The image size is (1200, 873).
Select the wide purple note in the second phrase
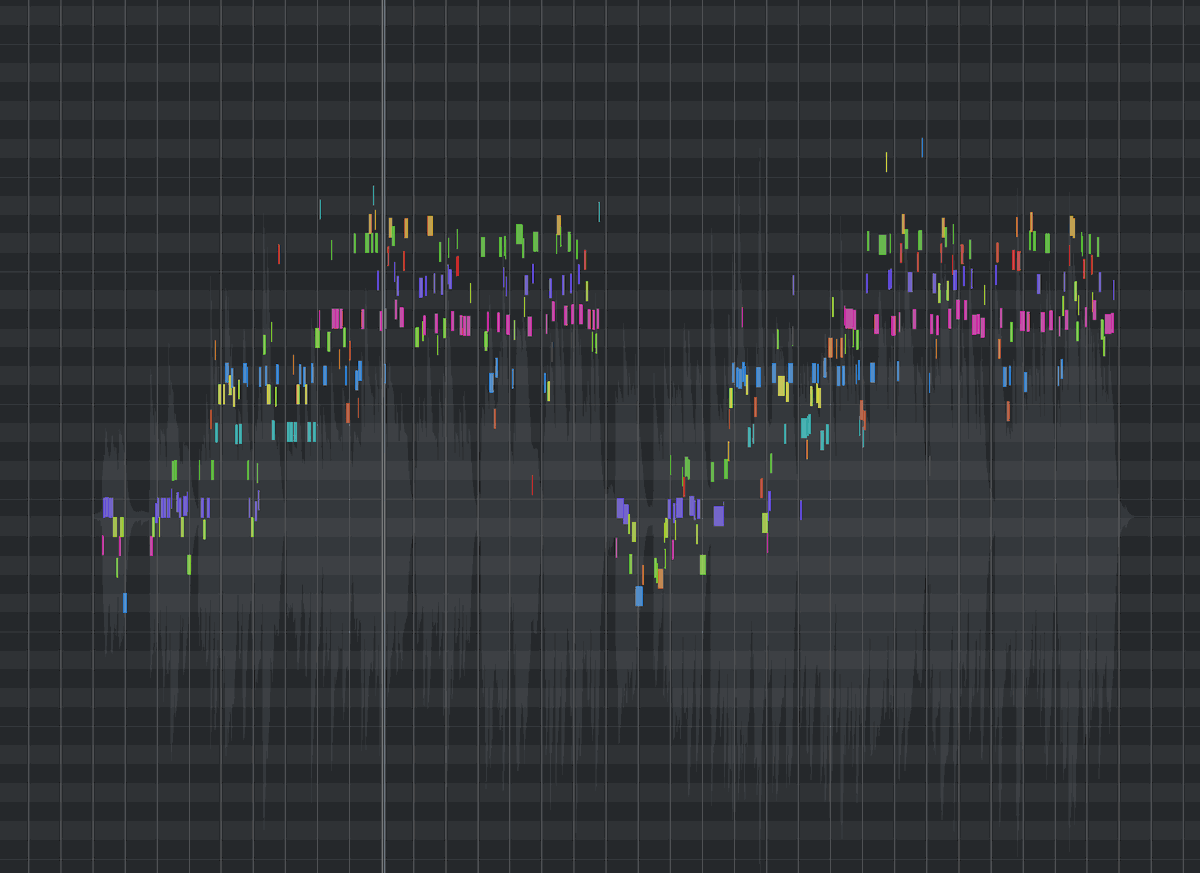(x=718, y=516)
